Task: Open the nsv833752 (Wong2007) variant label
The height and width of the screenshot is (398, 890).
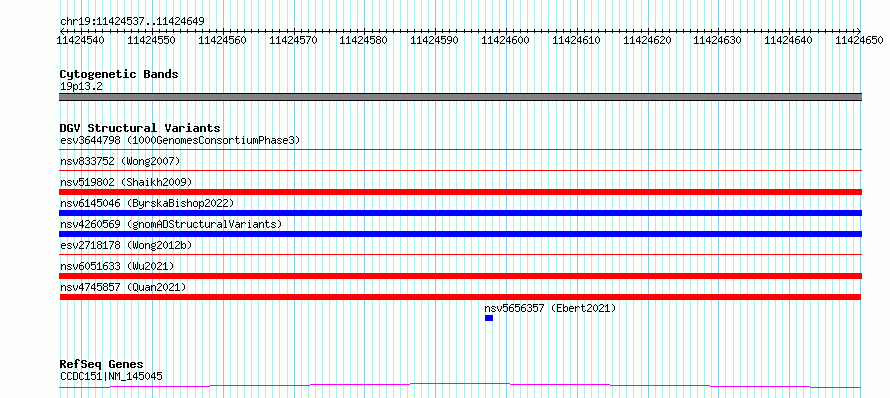Action: pyautogui.click(x=120, y=161)
